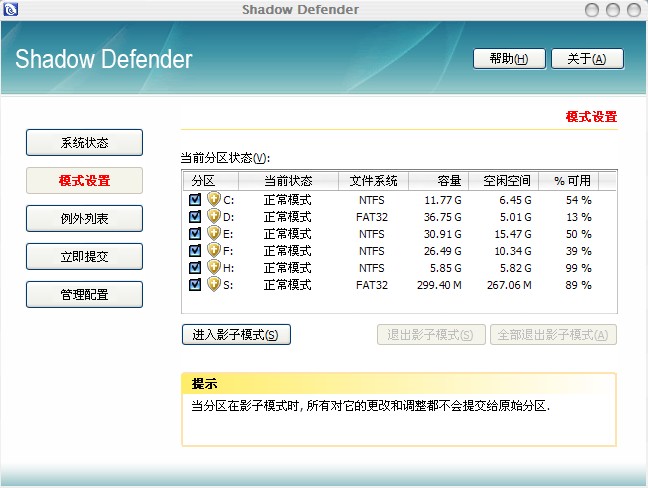648x488 pixels.
Task: Click the 30.91 G capacity value
Action: tap(443, 234)
